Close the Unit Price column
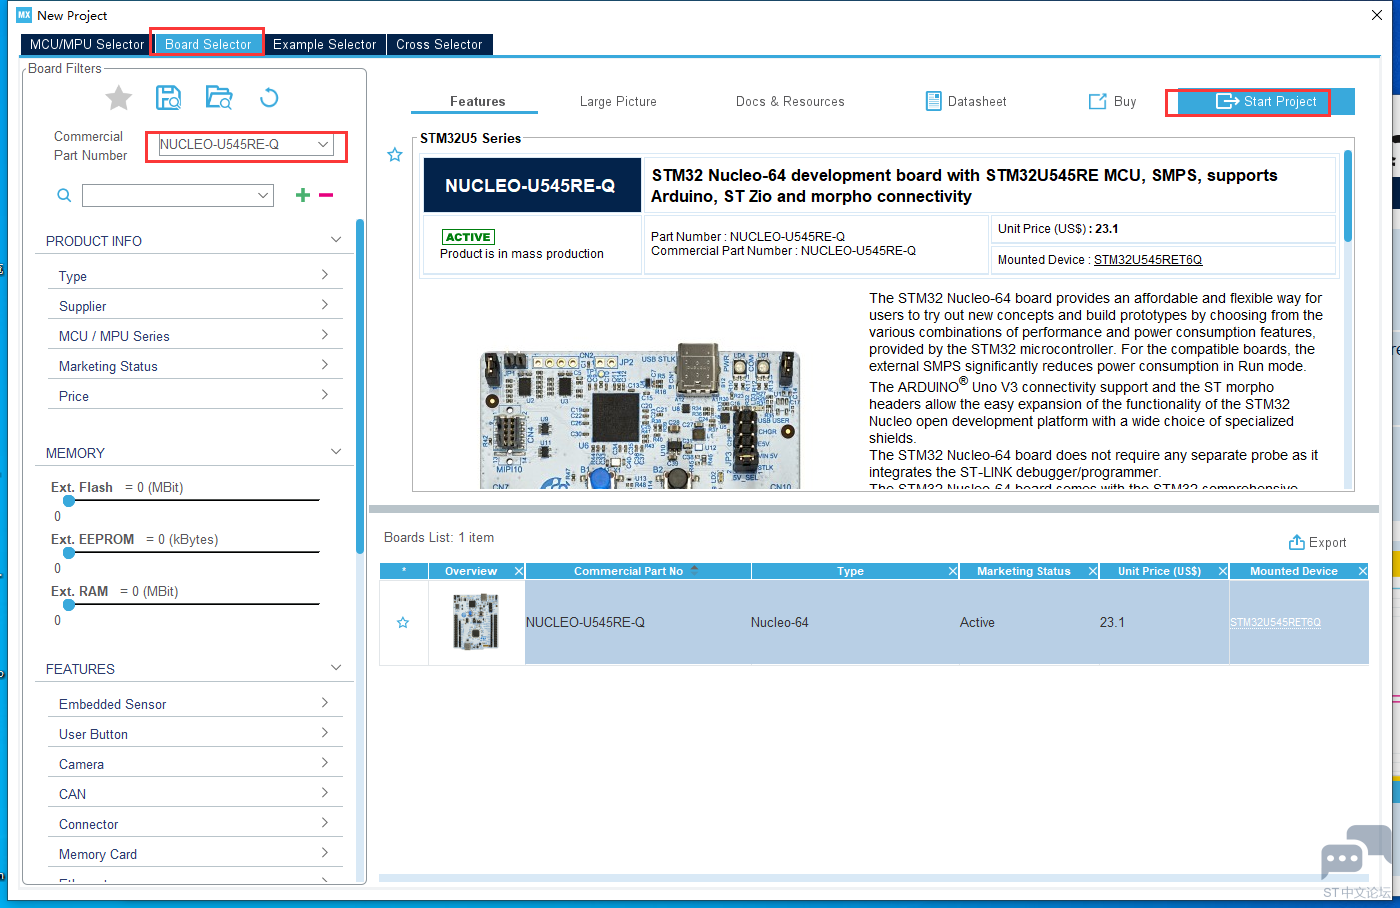Viewport: 1400px width, 908px height. click(x=1223, y=571)
